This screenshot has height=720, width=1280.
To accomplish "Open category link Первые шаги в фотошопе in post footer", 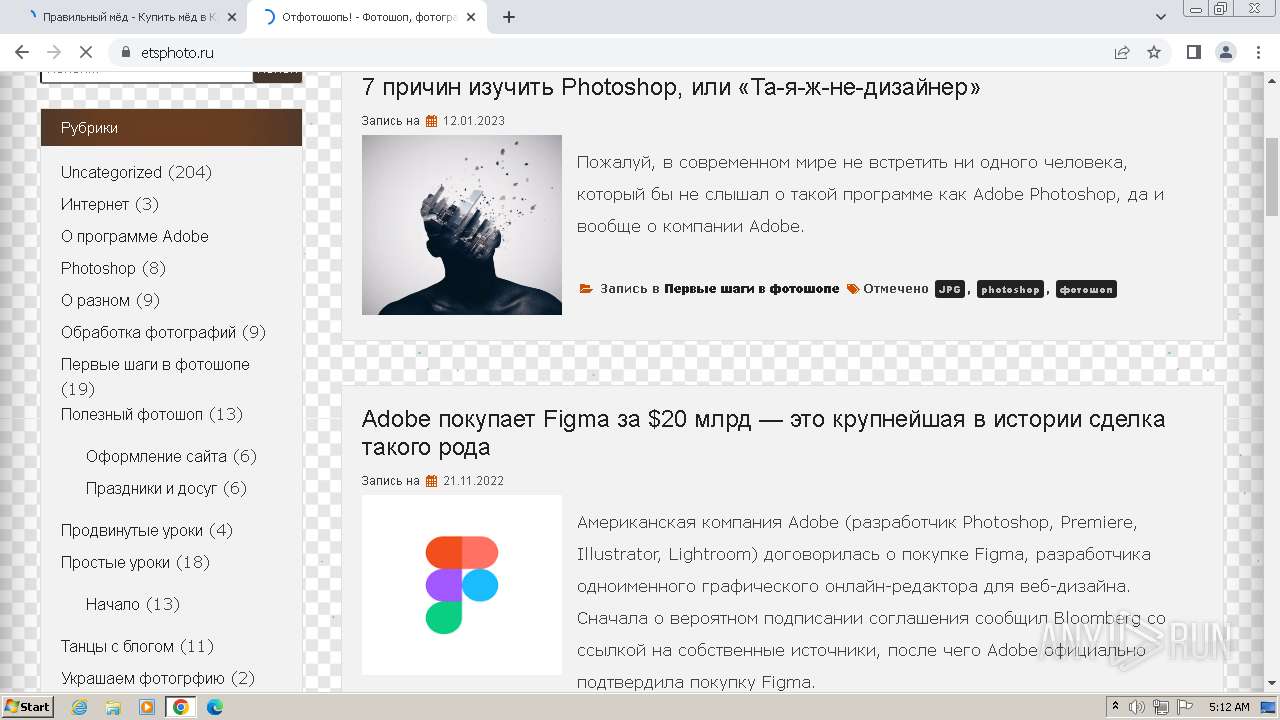I will 752,289.
